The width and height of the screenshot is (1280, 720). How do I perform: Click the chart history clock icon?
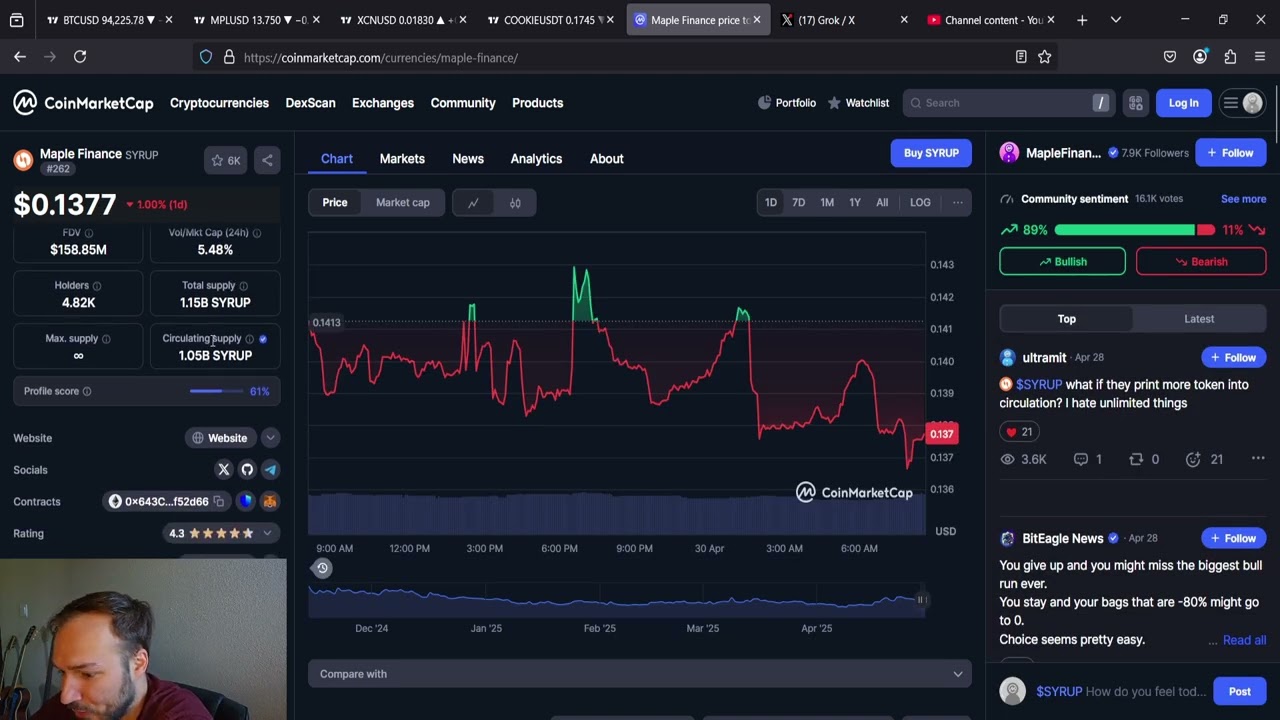click(x=322, y=568)
